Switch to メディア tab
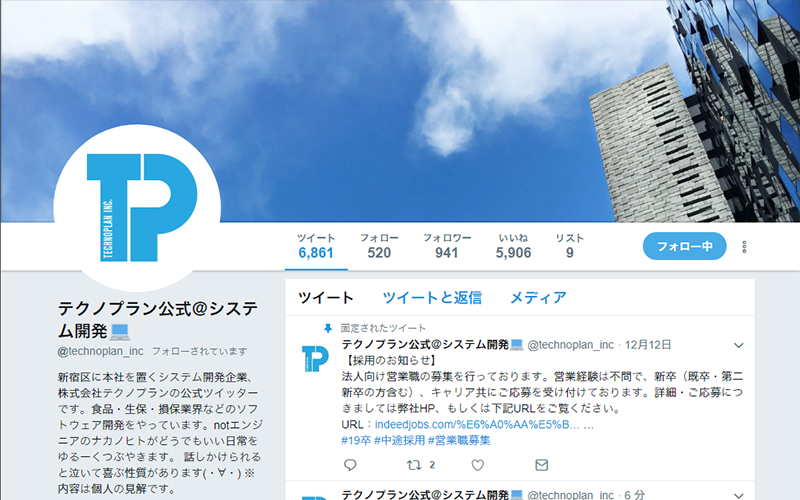 click(538, 297)
